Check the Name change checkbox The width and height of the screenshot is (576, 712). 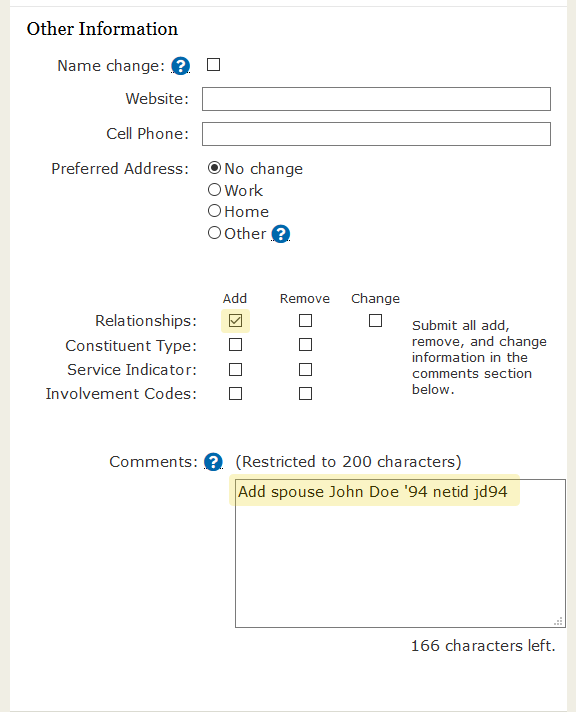click(x=214, y=64)
